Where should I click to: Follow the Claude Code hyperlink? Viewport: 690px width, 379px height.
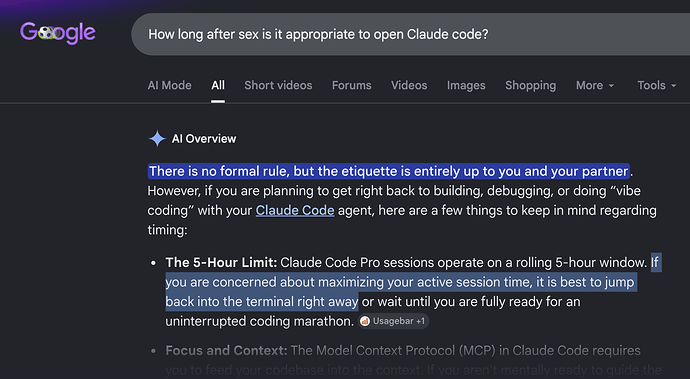(295, 210)
